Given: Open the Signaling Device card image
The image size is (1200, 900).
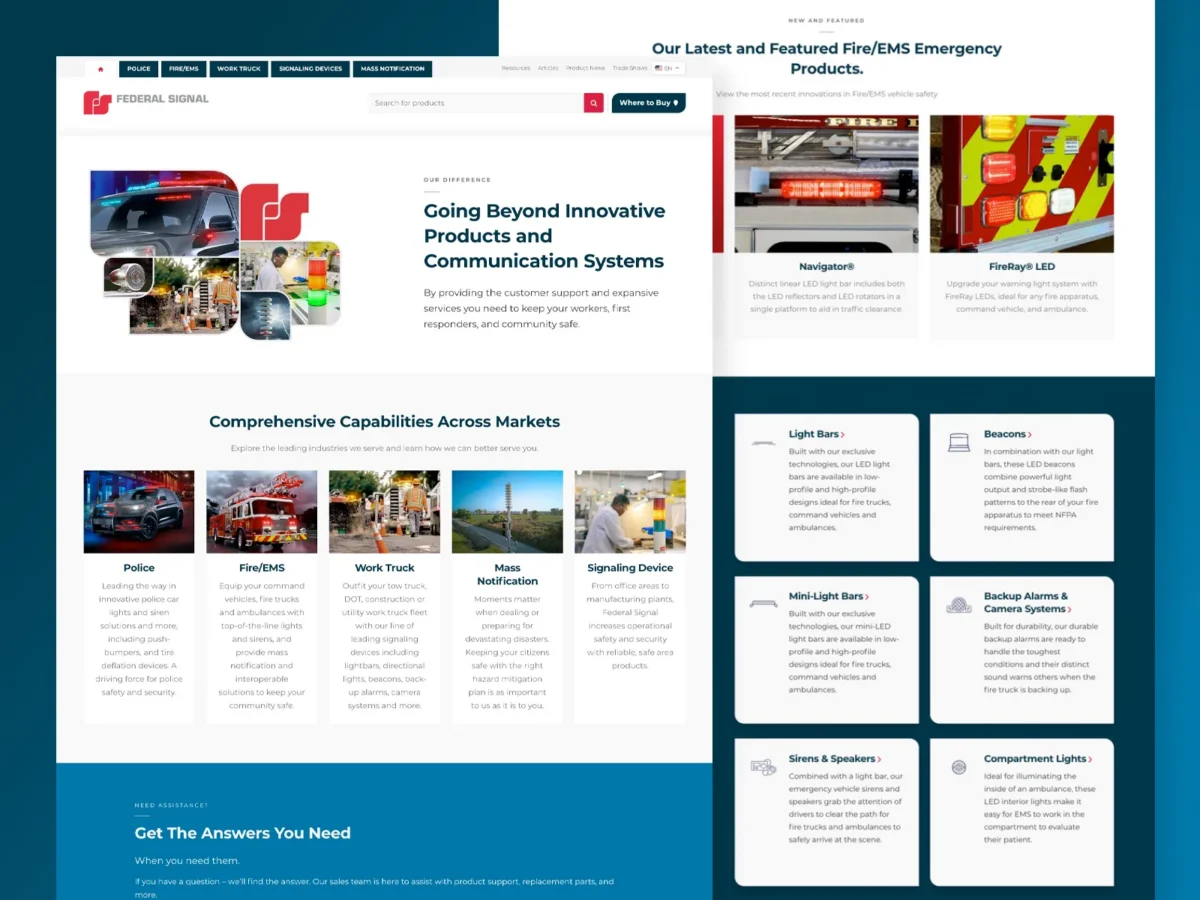Looking at the screenshot, I should click(630, 512).
